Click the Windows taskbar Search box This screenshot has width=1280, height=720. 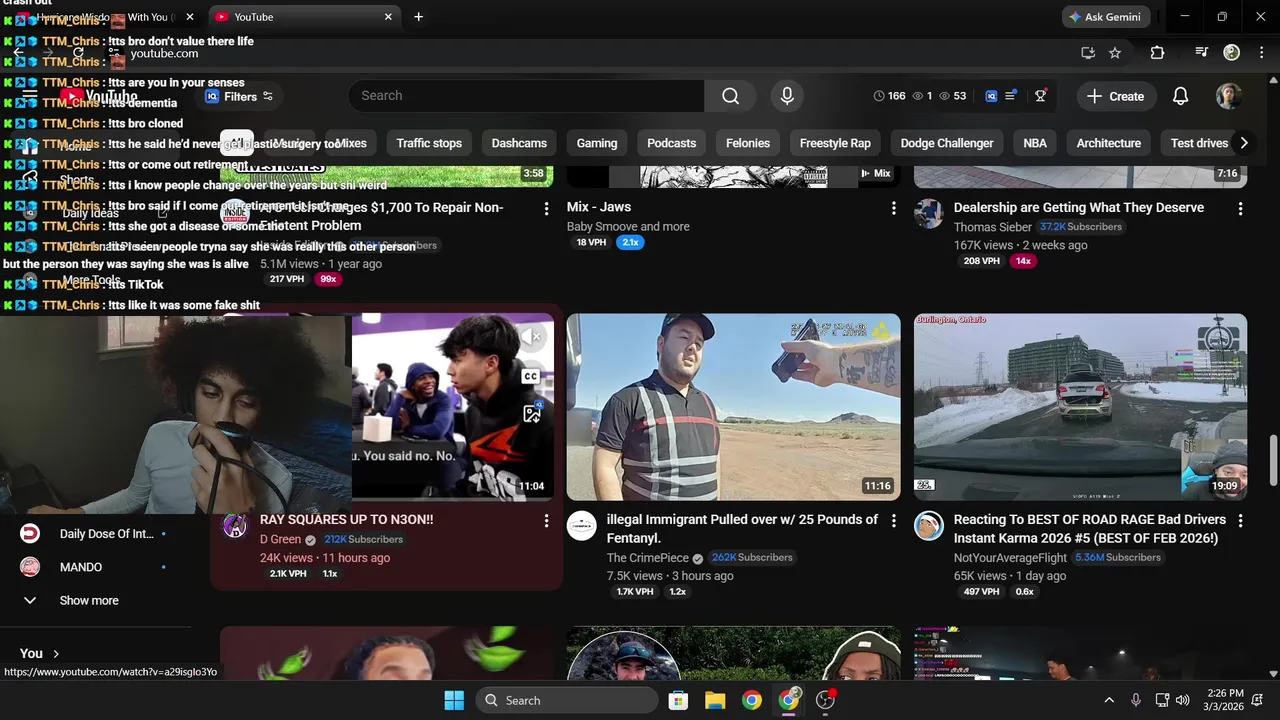566,700
